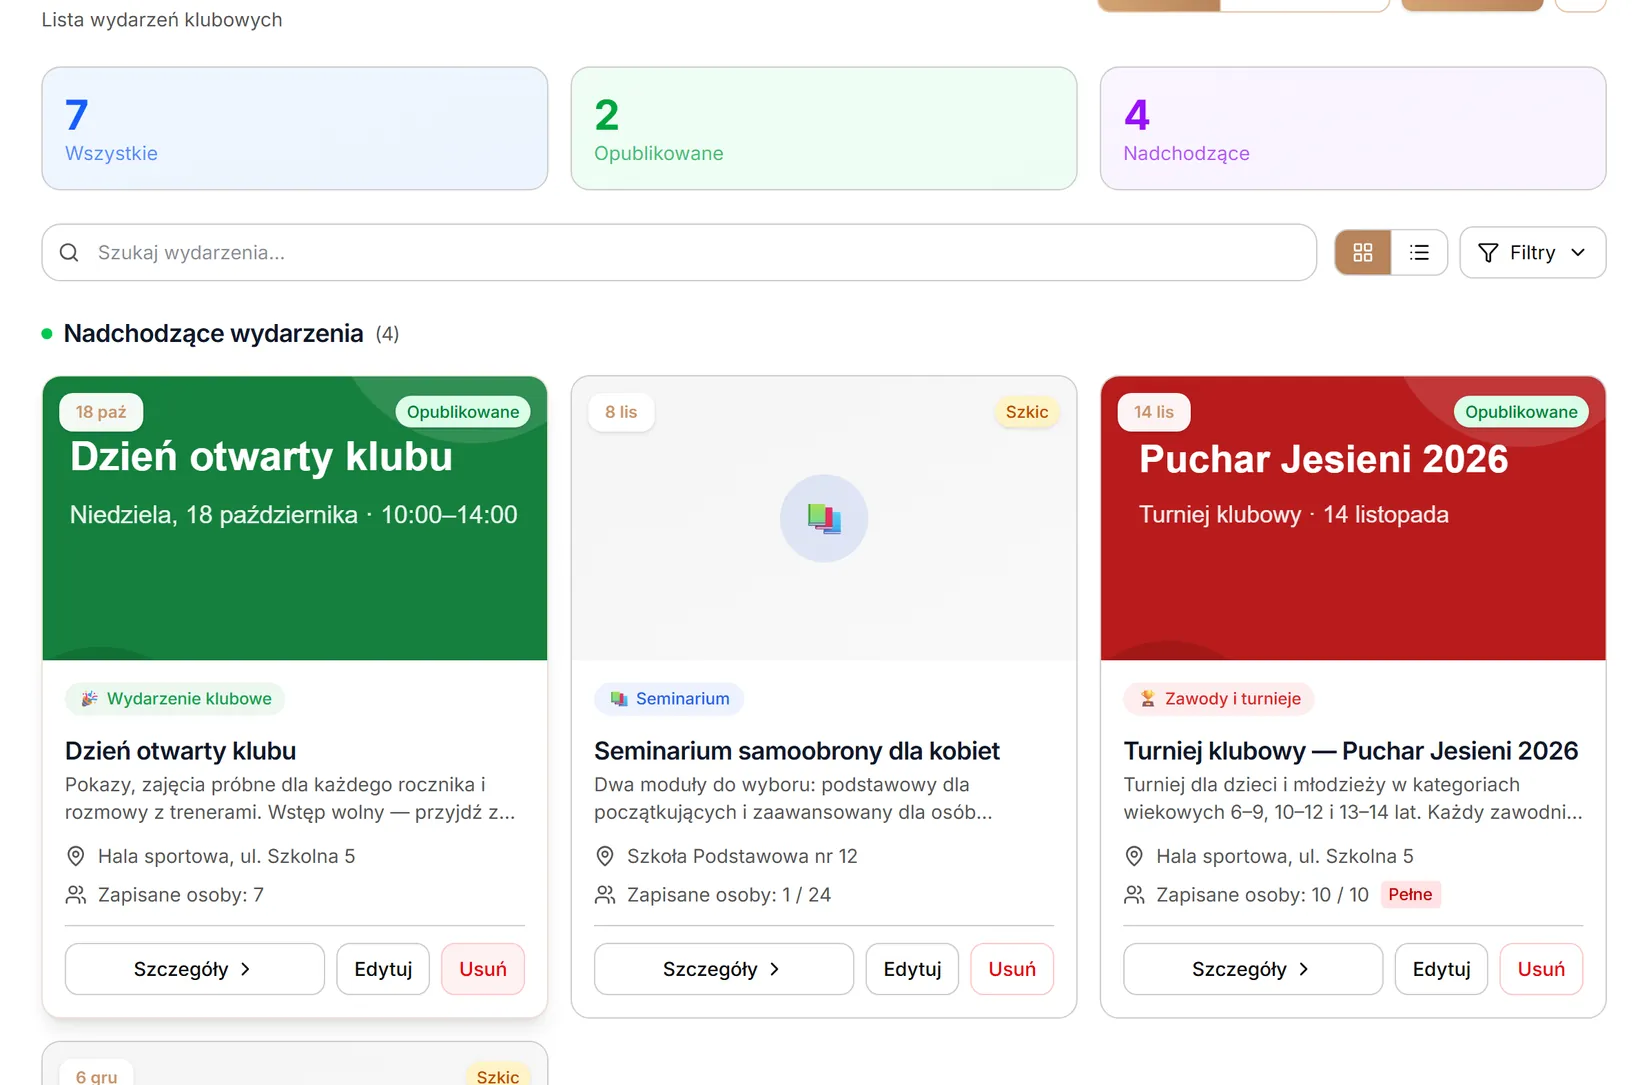The width and height of the screenshot is (1640, 1085).
Task: Focus the Szukaj wydarzenia search field
Action: tap(679, 253)
